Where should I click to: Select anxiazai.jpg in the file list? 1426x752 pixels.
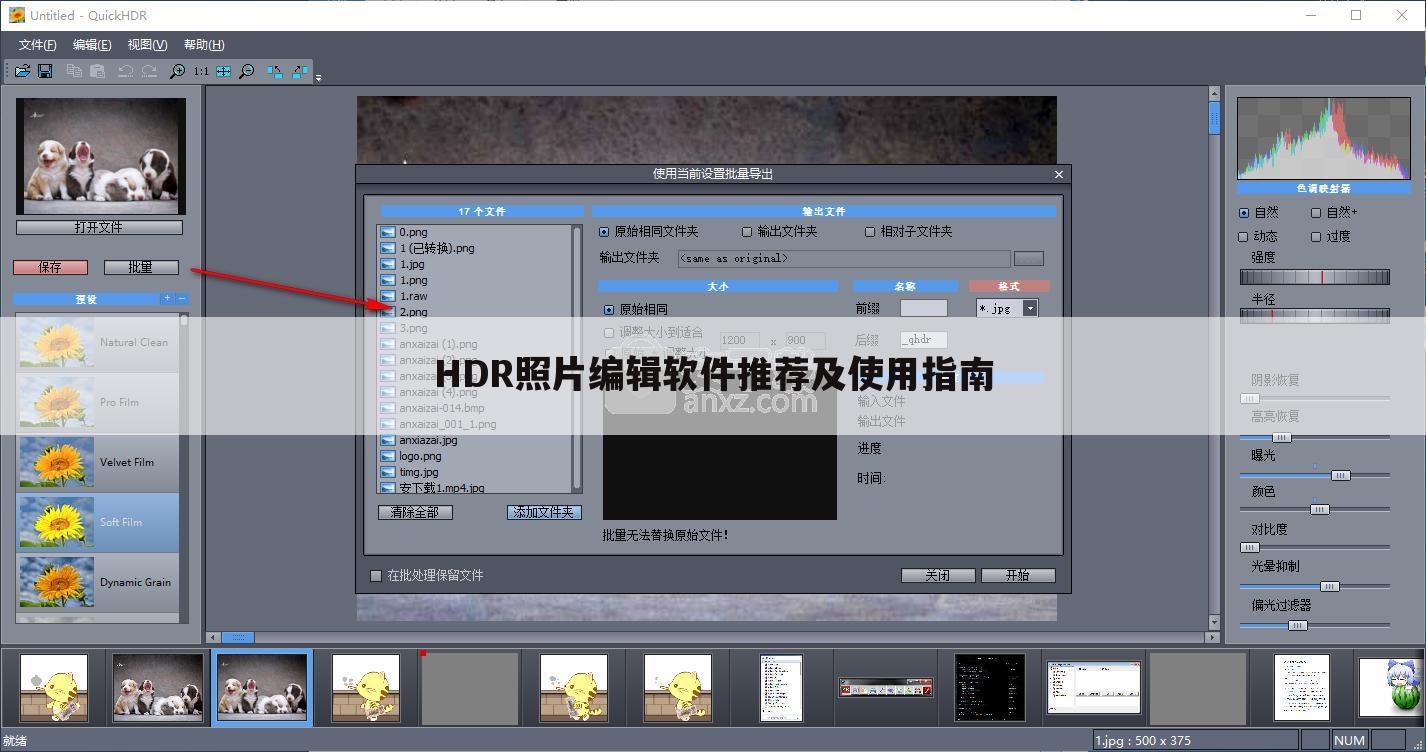(428, 440)
